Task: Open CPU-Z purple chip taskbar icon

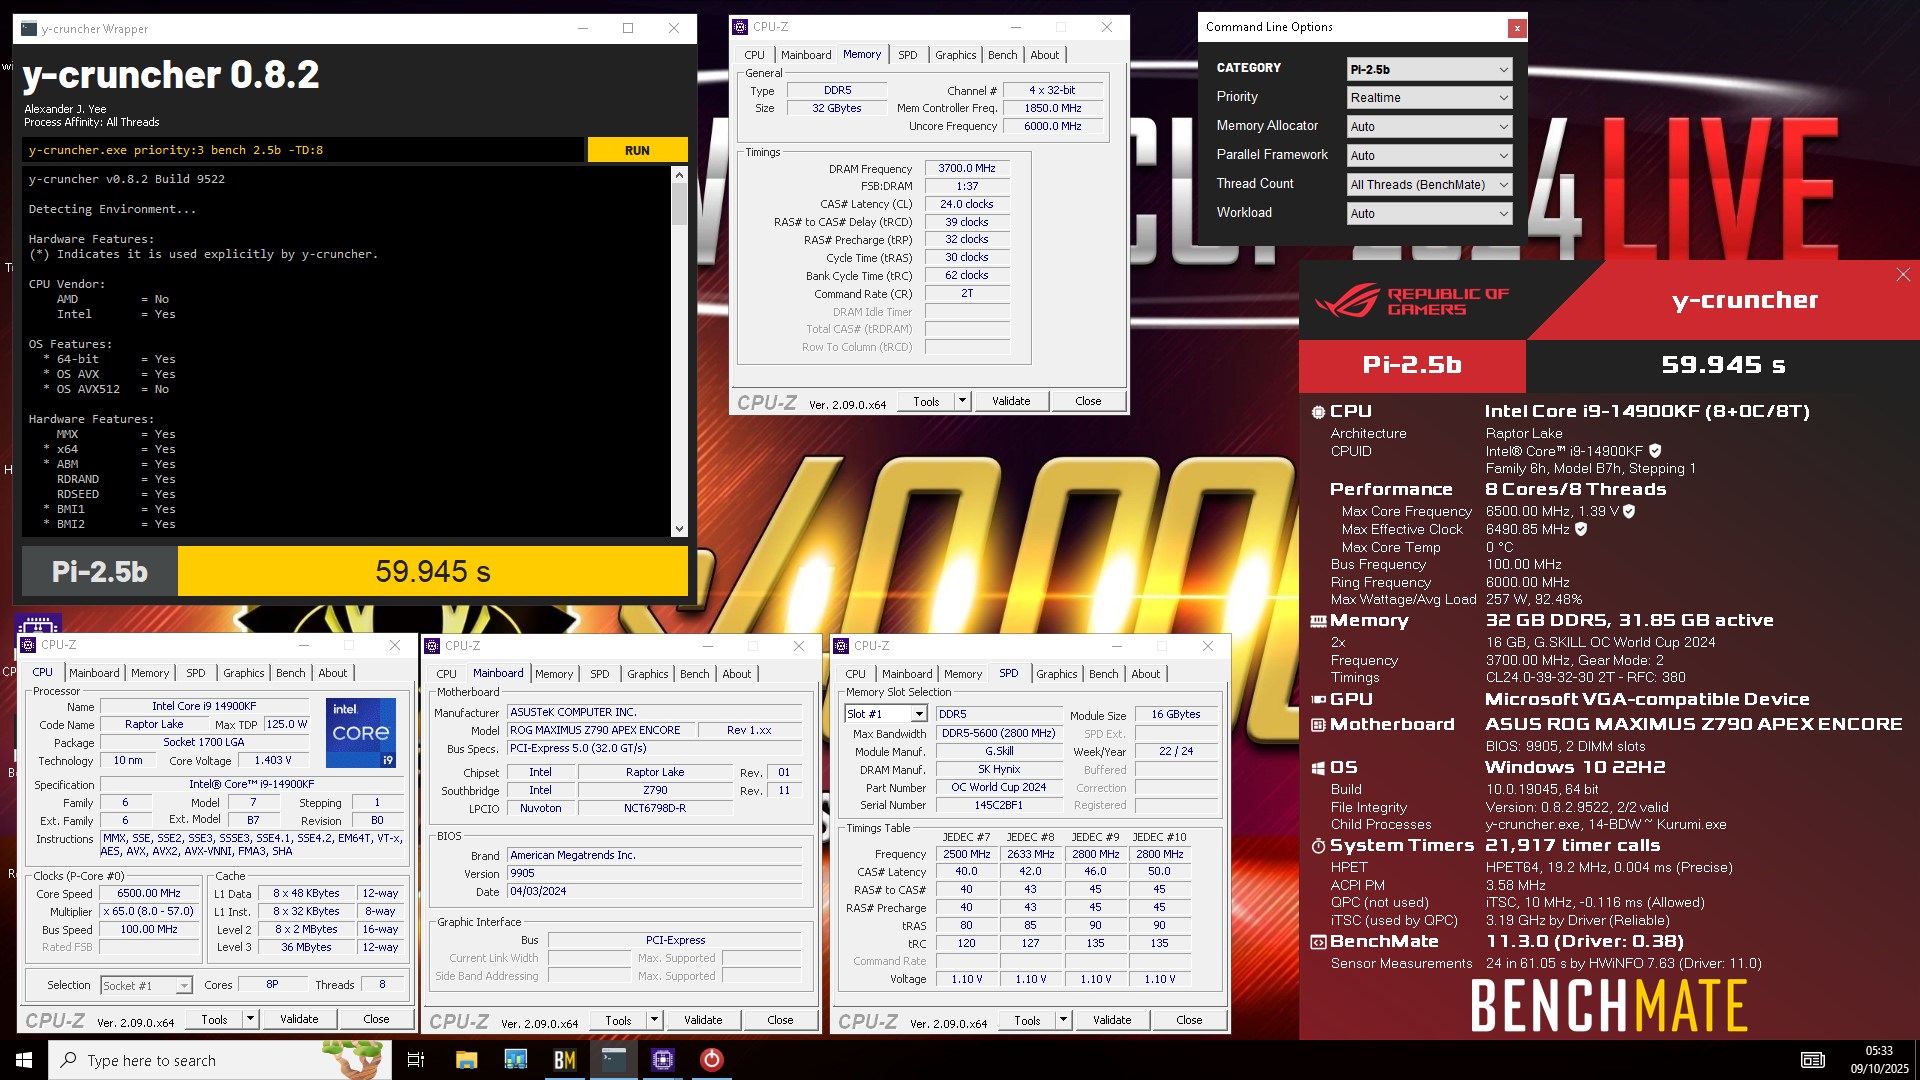Action: tap(662, 1060)
